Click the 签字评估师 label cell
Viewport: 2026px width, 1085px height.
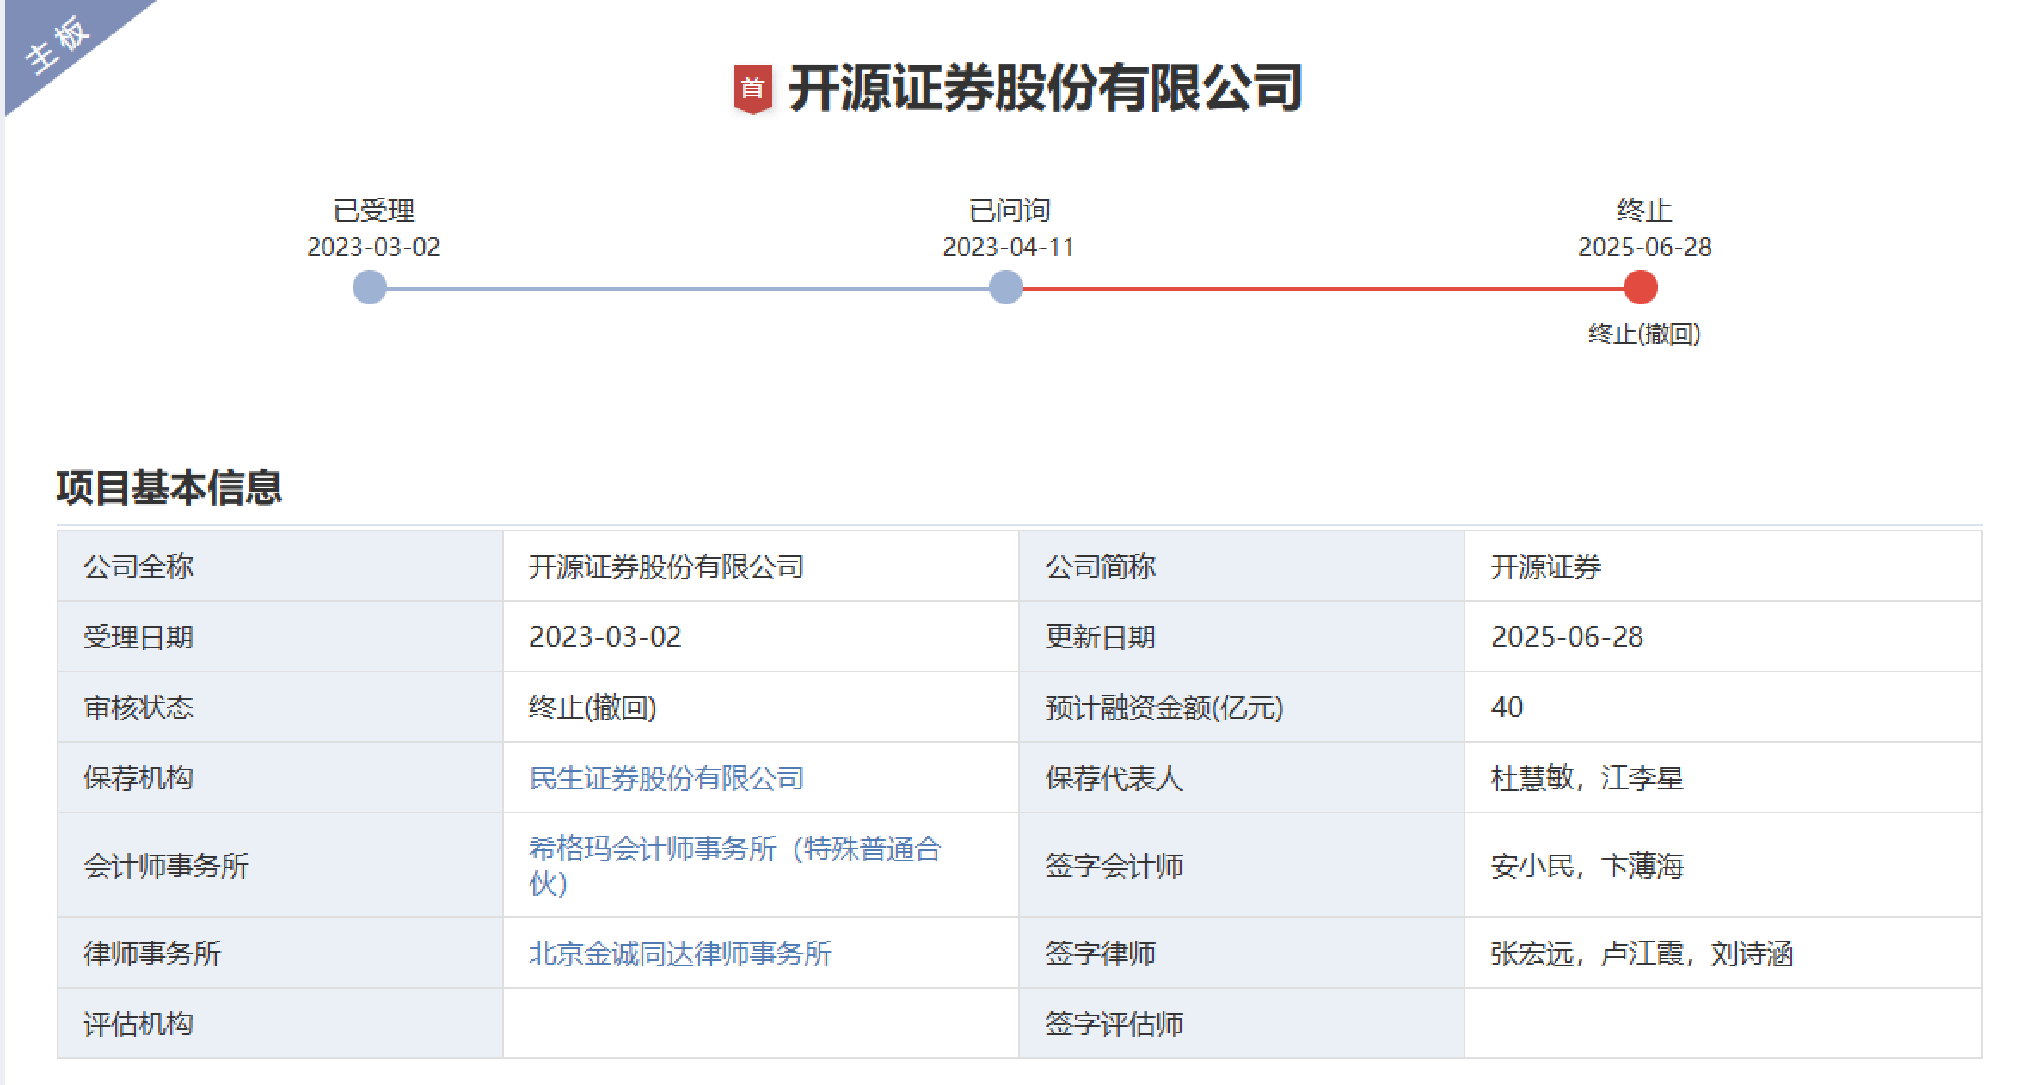1241,1023
